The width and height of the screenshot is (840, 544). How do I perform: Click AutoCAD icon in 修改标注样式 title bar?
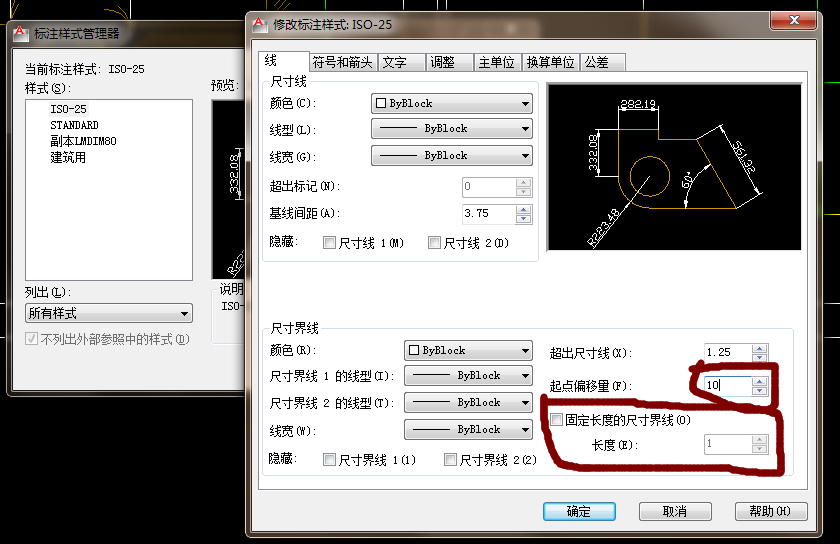[x=260, y=24]
